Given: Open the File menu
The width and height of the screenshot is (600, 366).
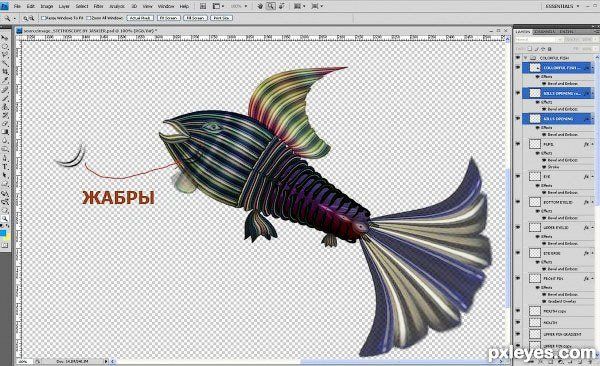Looking at the screenshot, I should point(17,6).
